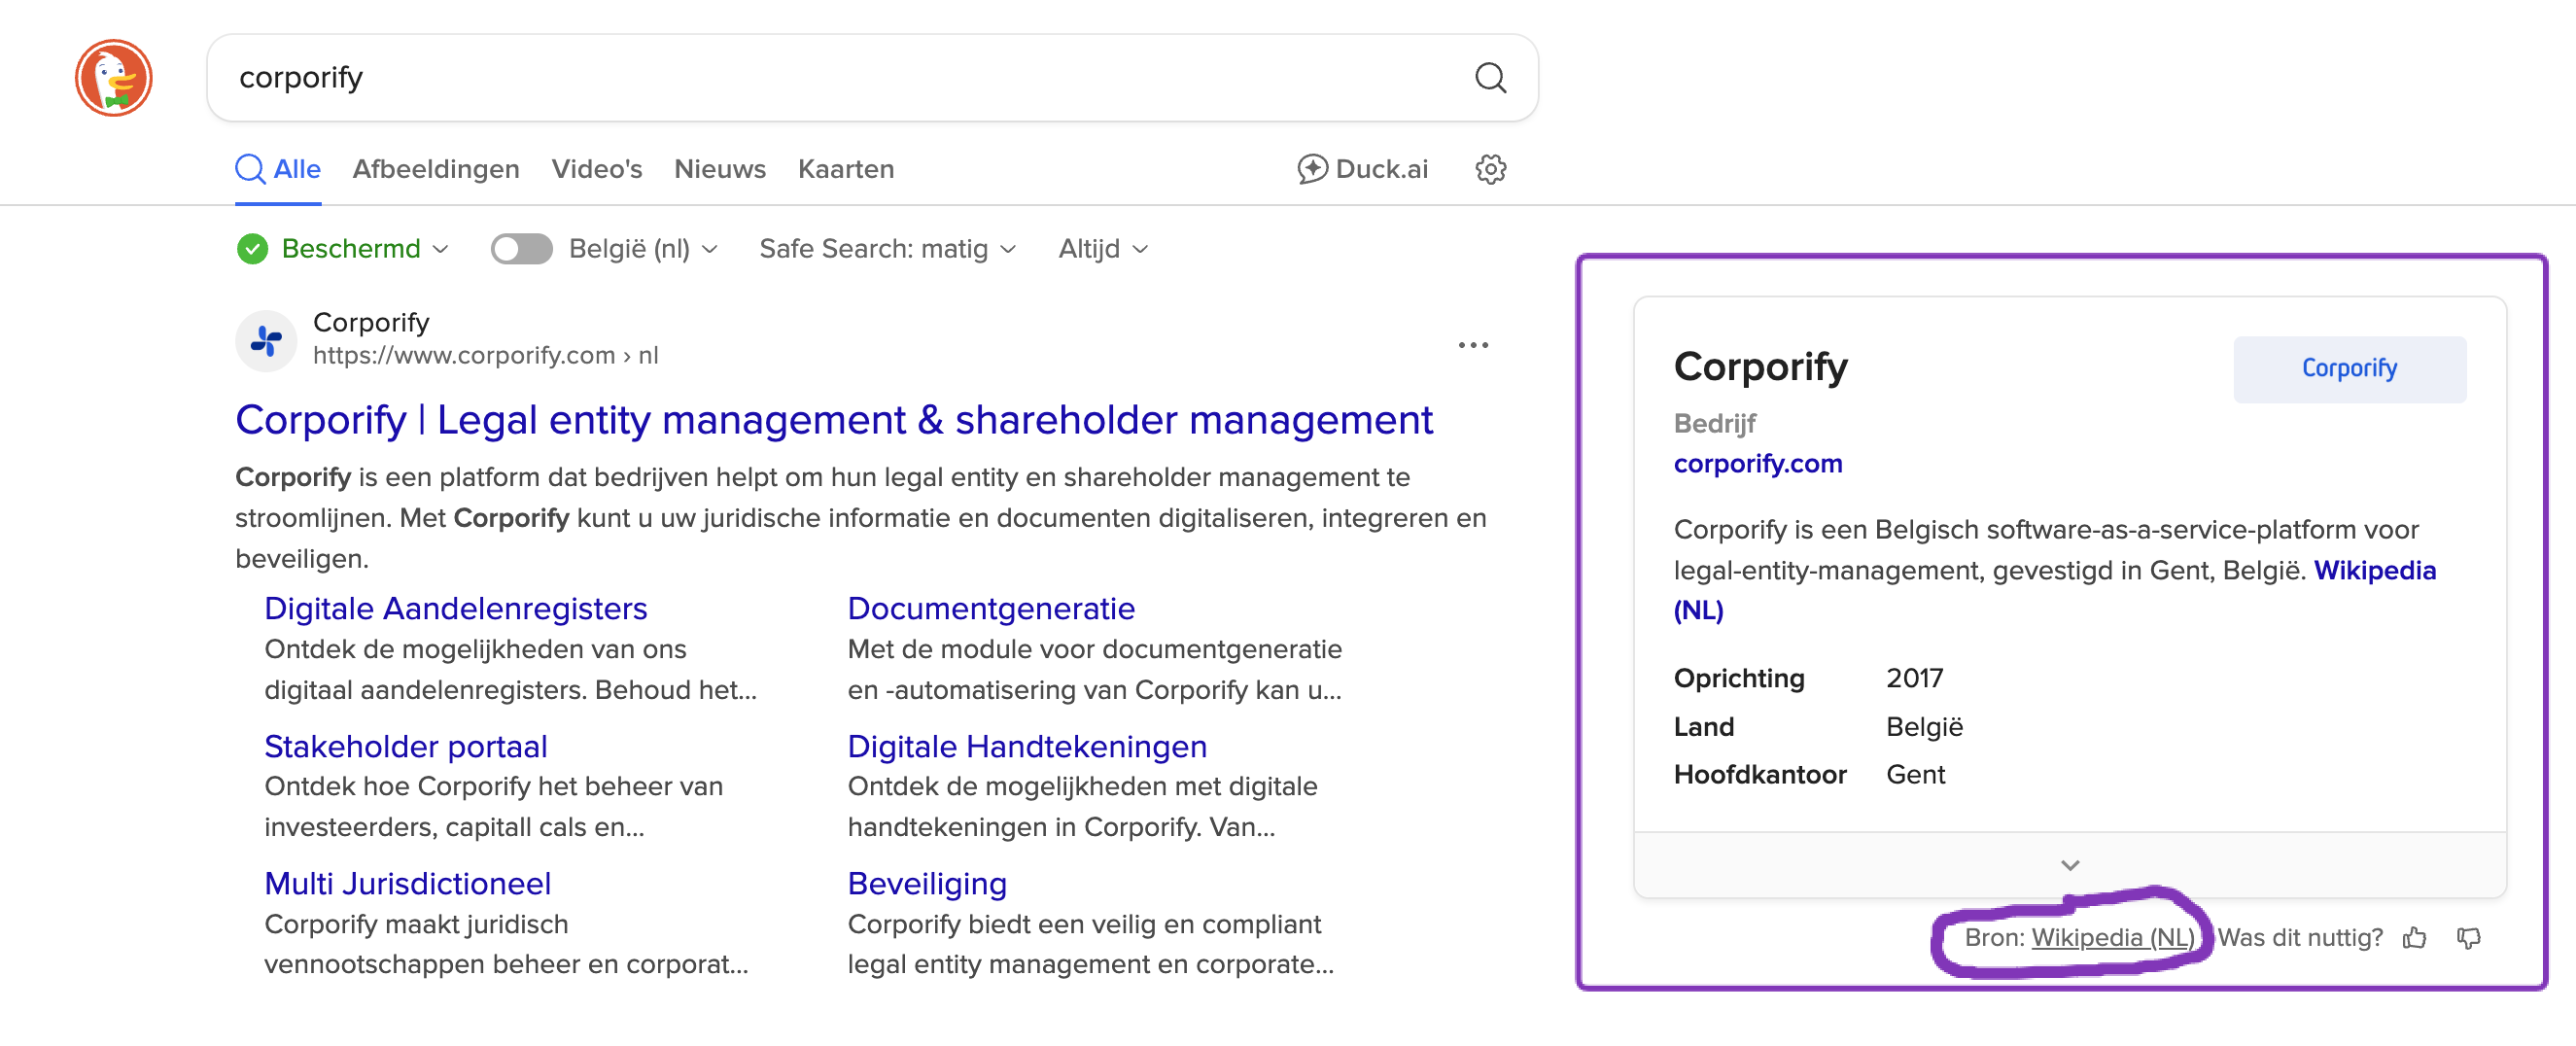
Task: Expand the Corporify info box chevron
Action: [2069, 865]
